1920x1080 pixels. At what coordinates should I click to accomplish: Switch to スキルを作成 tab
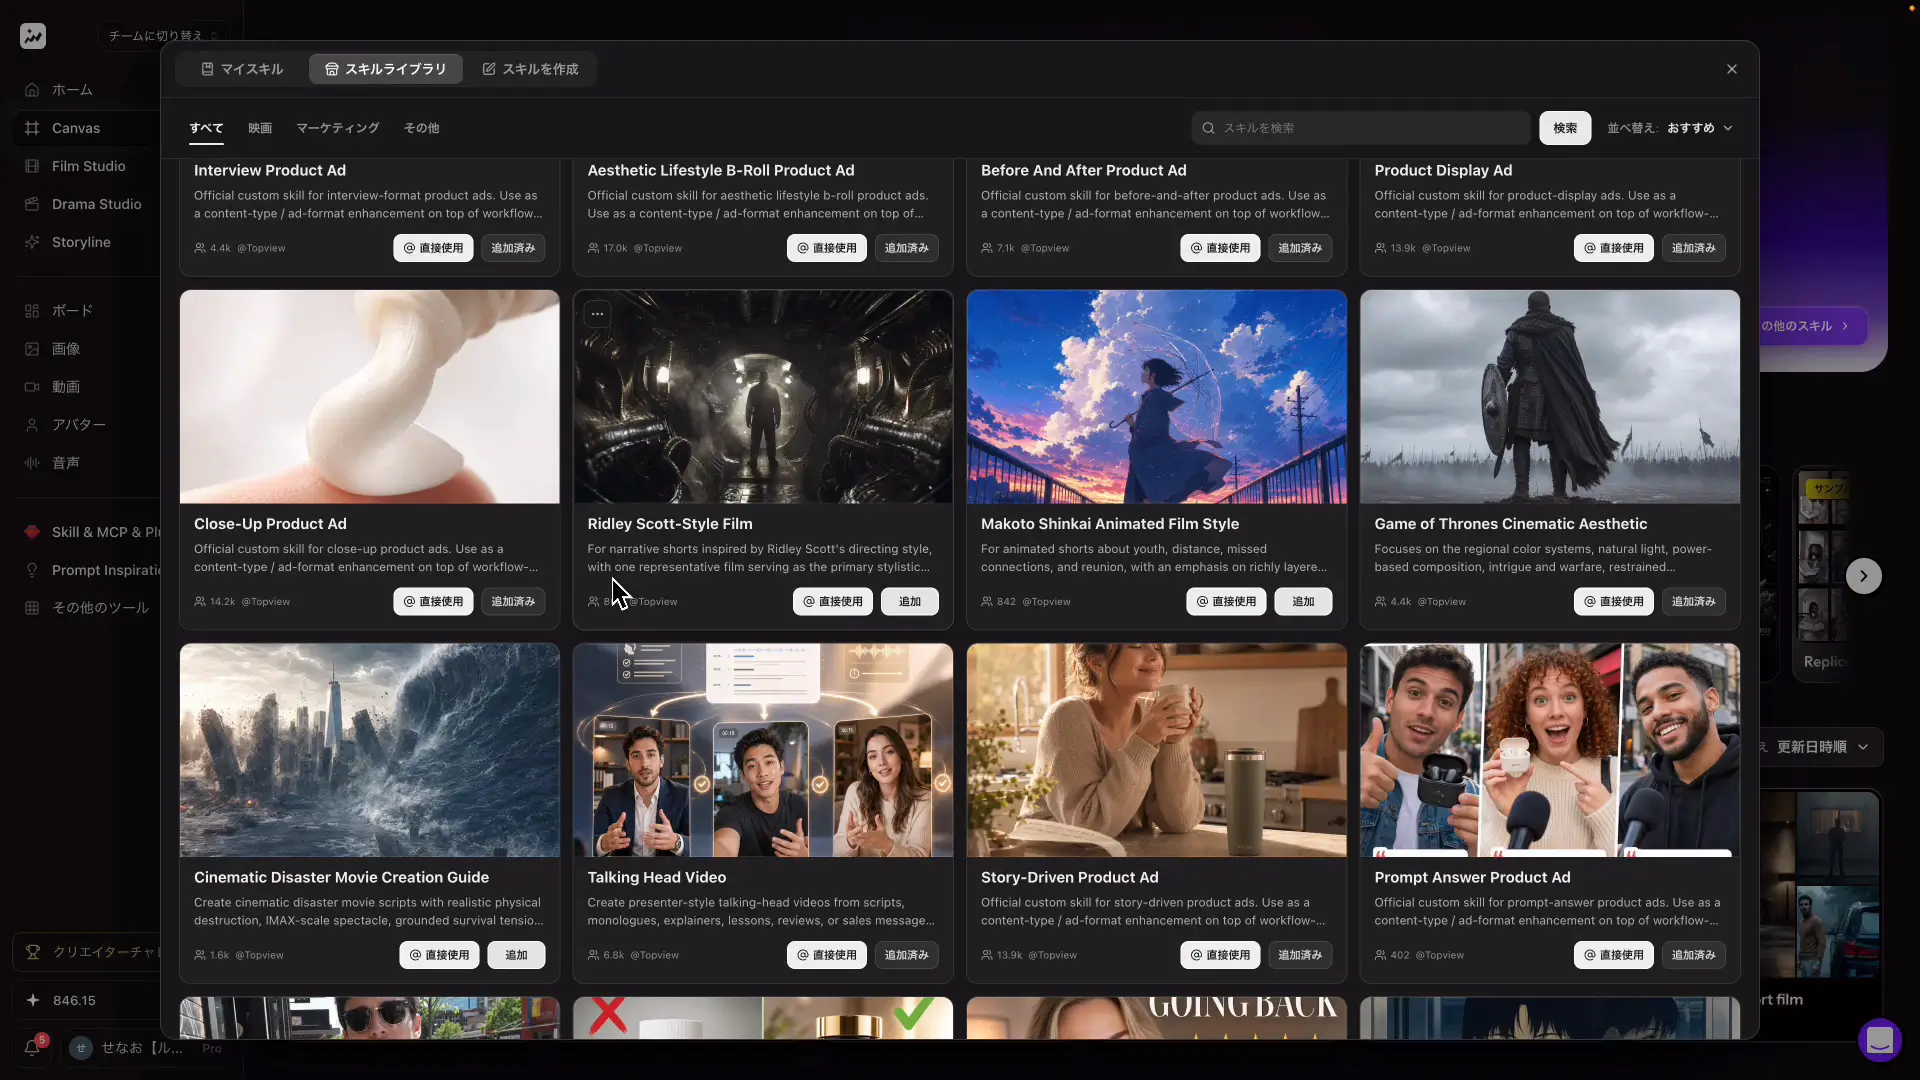(530, 69)
